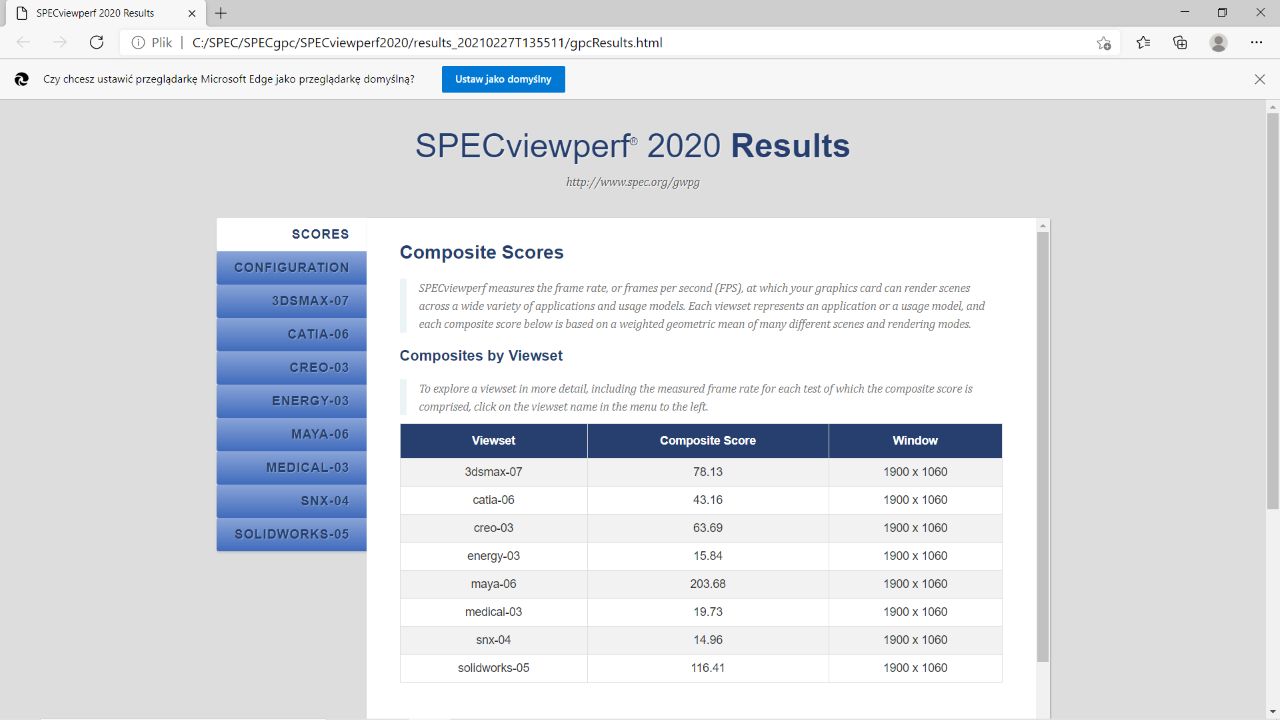Click the Composite Scores heading
Image resolution: width=1280 pixels, height=720 pixels.
tap(482, 253)
